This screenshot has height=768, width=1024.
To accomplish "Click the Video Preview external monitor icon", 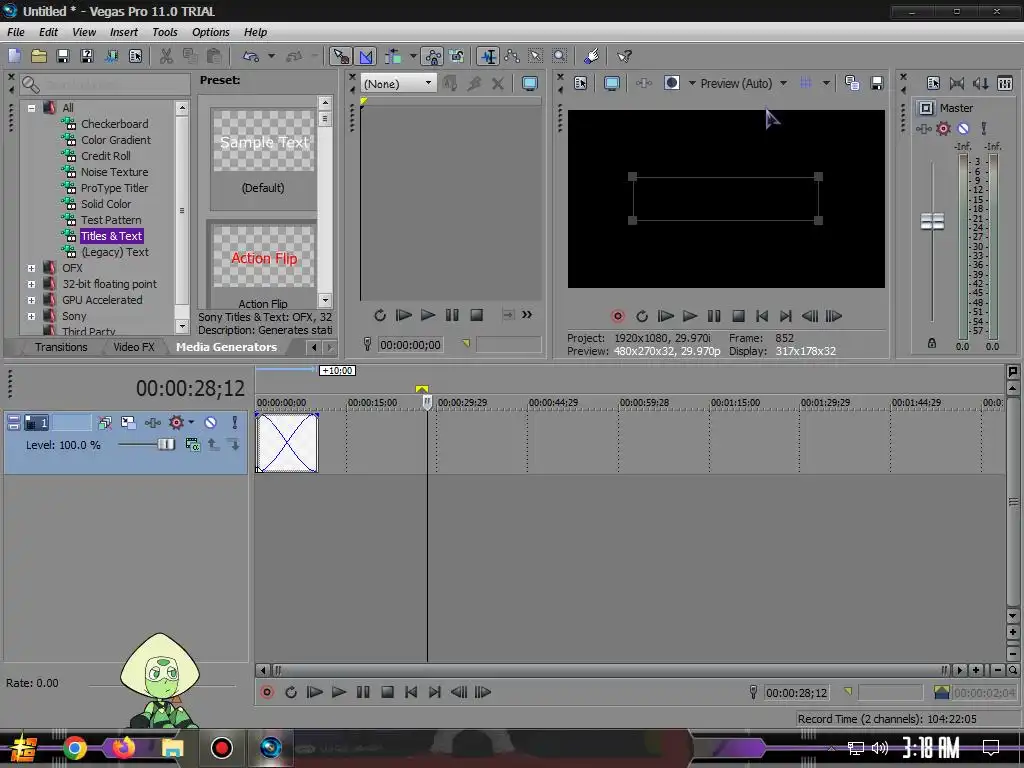I will 612,83.
